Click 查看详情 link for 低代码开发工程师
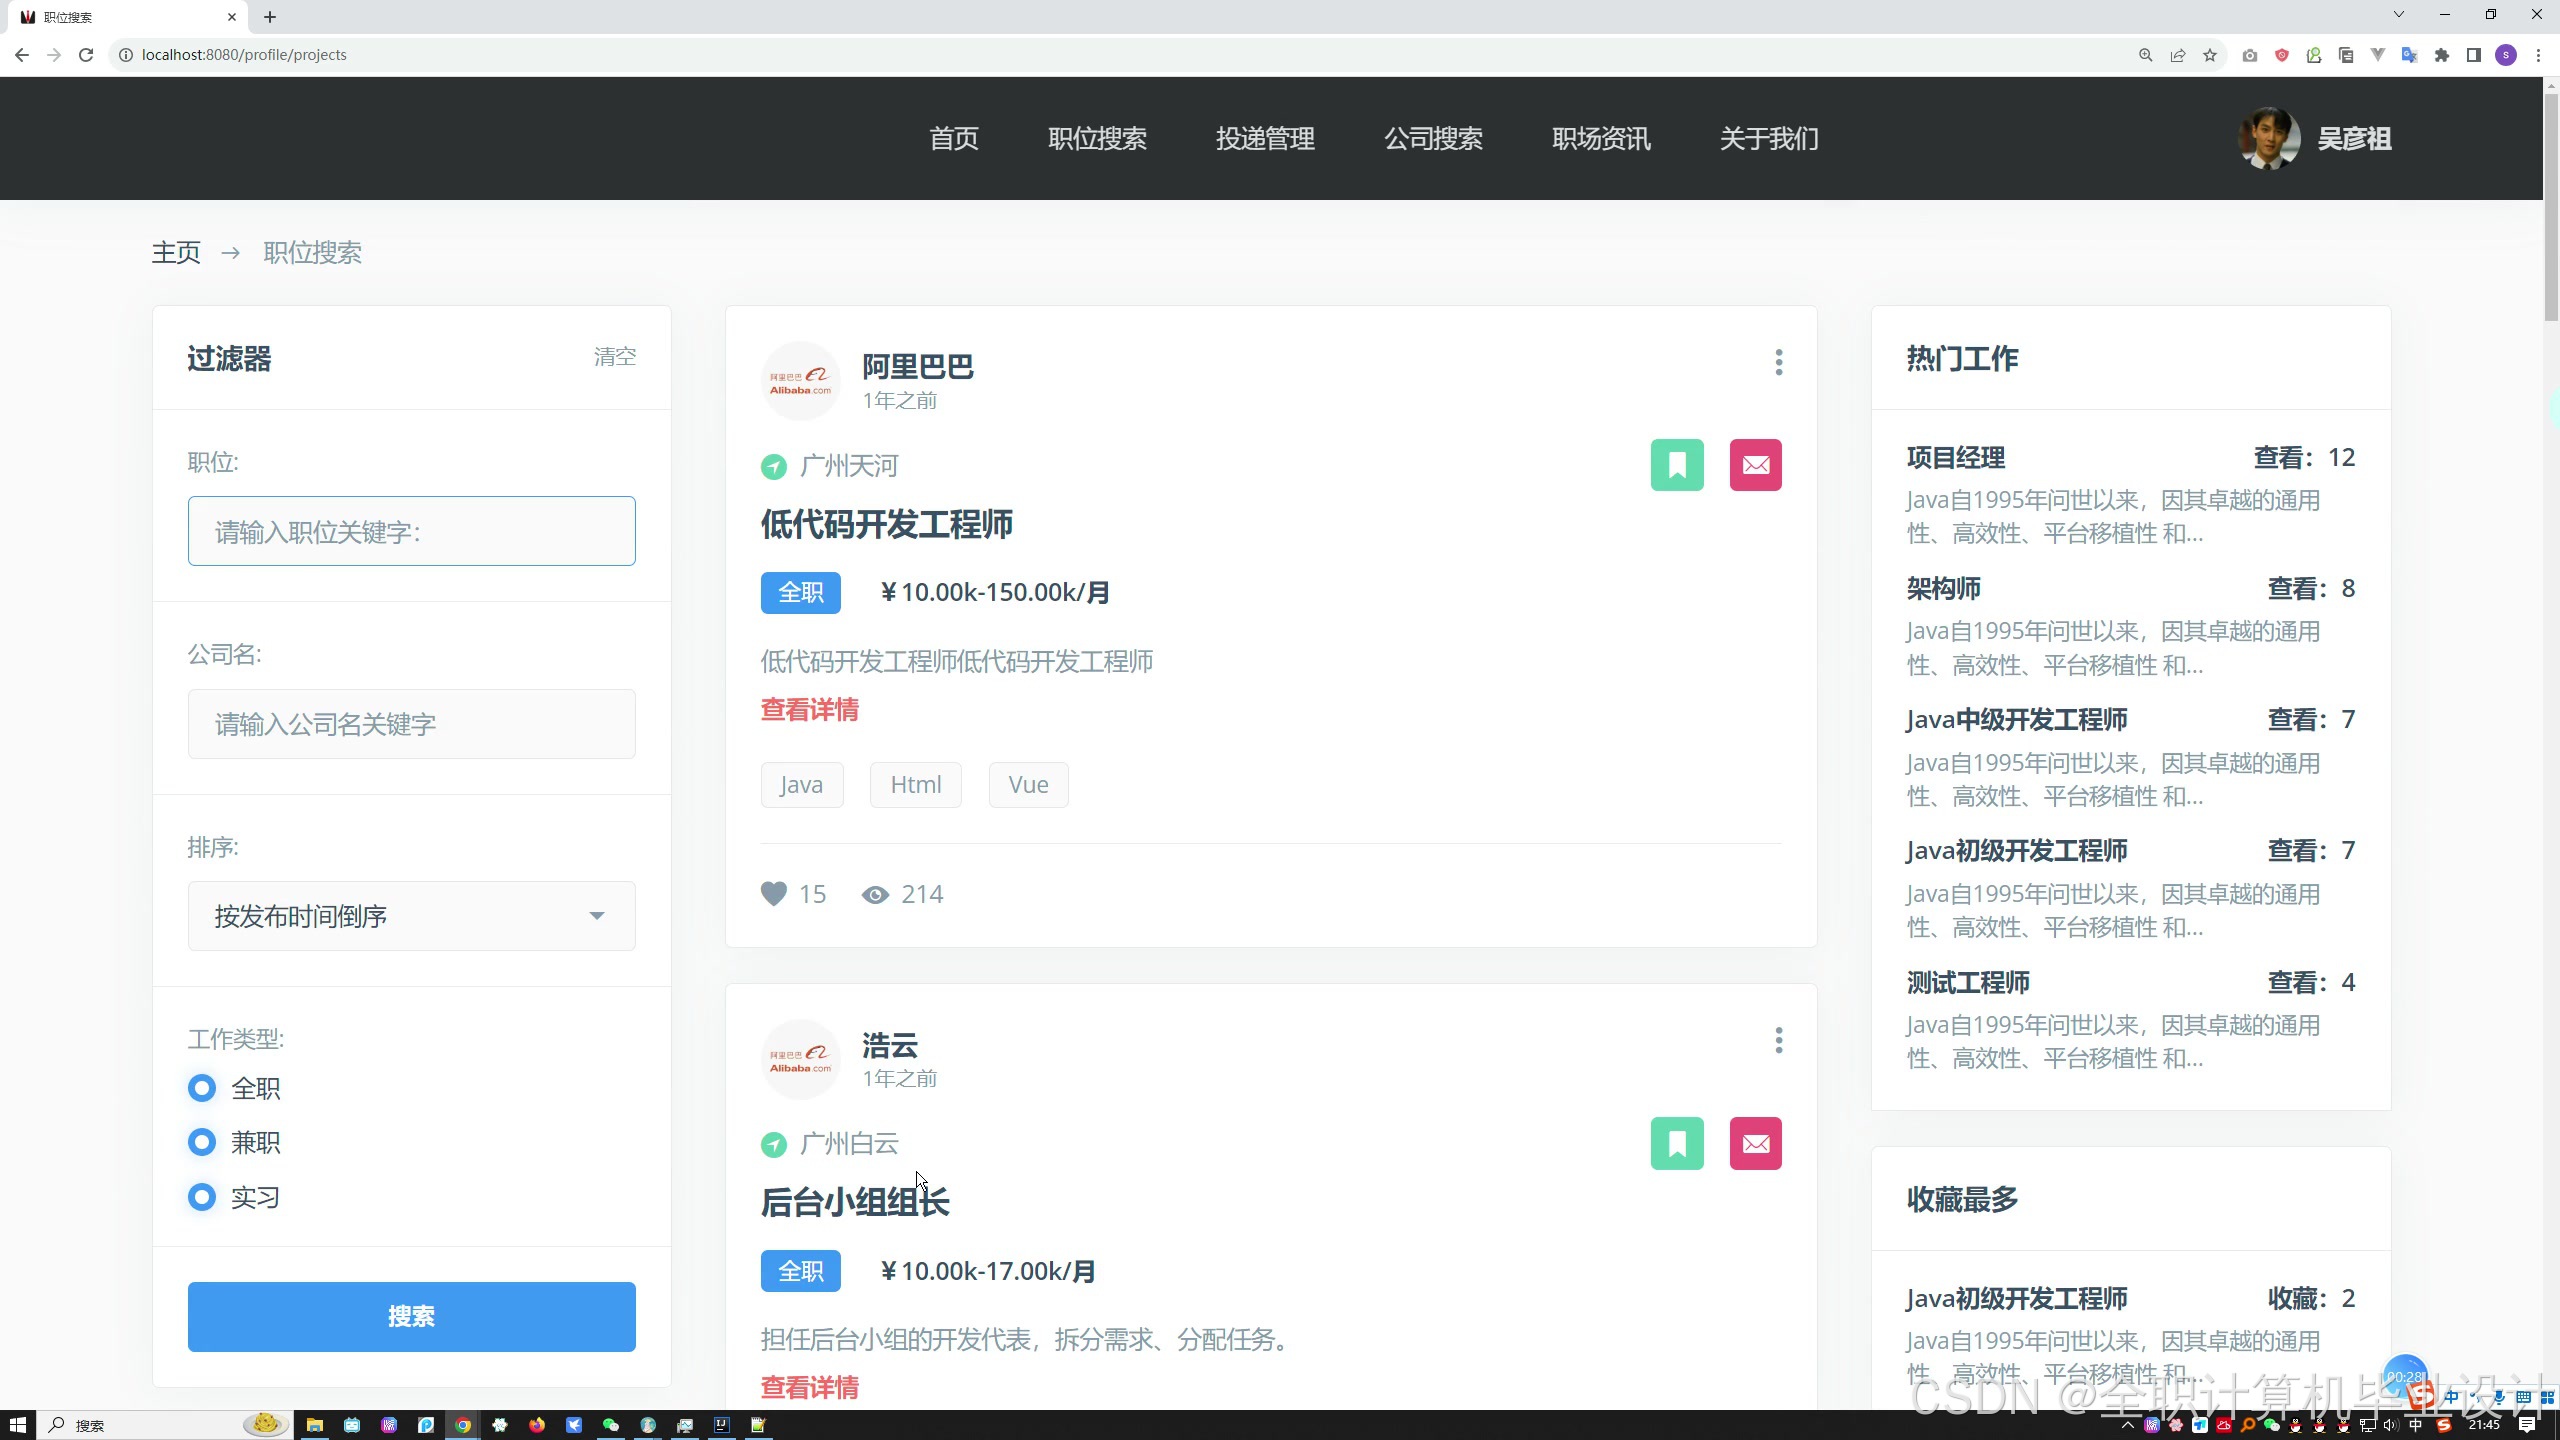This screenshot has height=1440, width=2560. coord(809,710)
